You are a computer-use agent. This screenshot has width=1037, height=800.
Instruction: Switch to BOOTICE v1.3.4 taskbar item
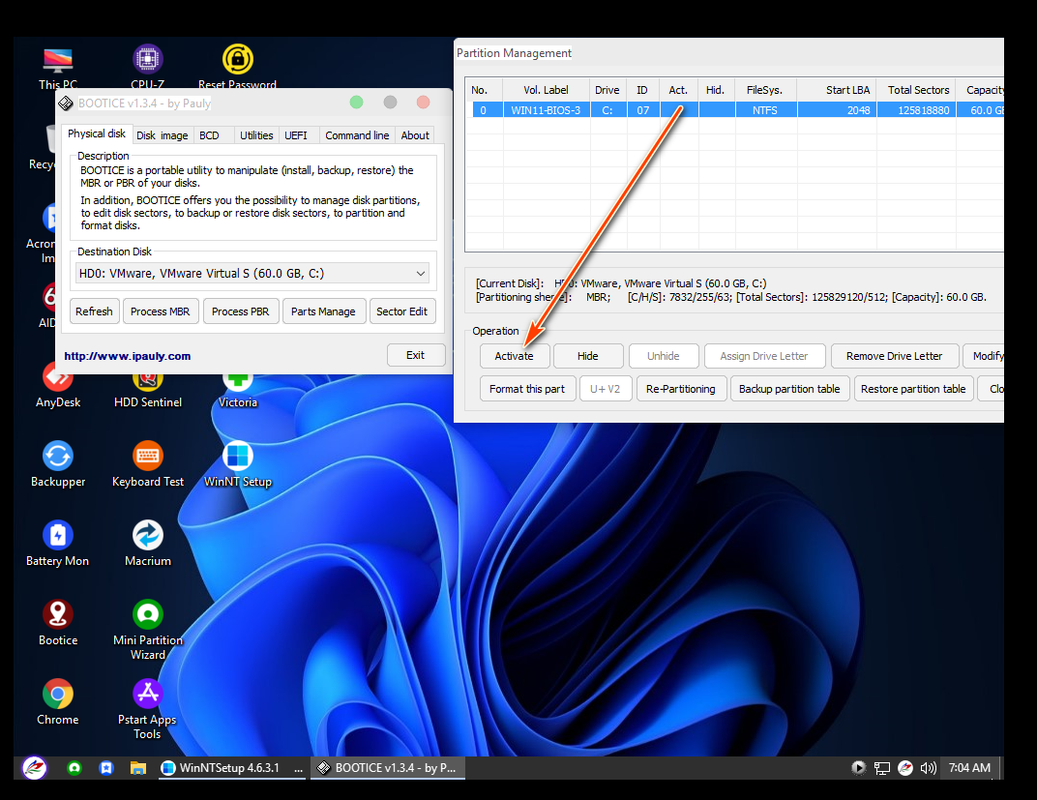point(388,768)
